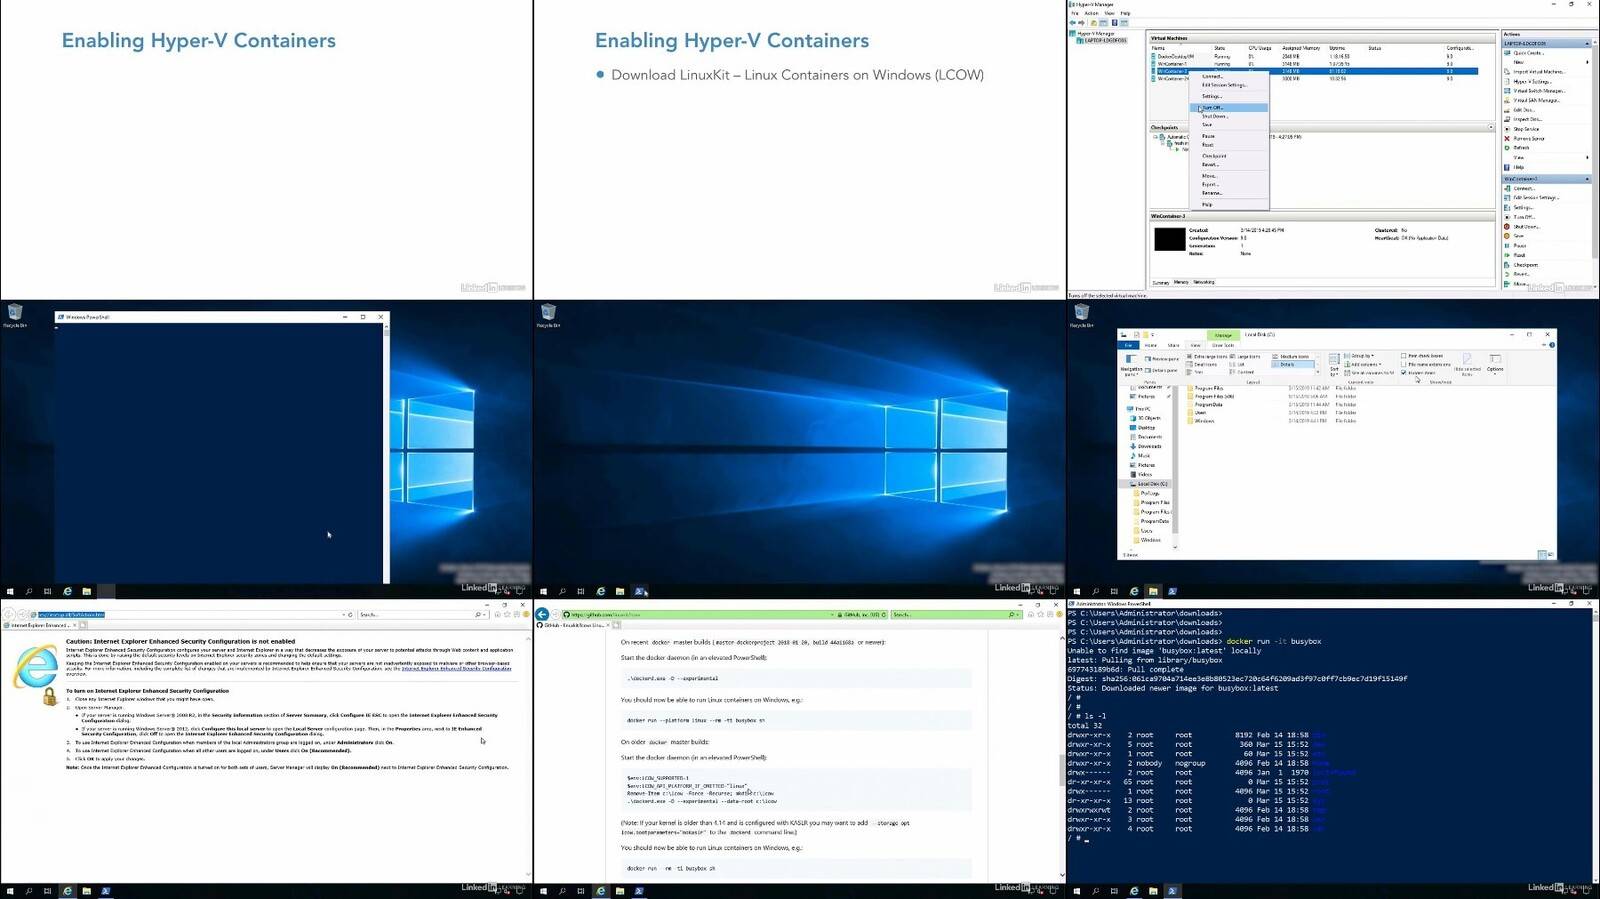Click Name column header in Virtual Machines list
This screenshot has height=899, width=1600.
click(x=1159, y=48)
